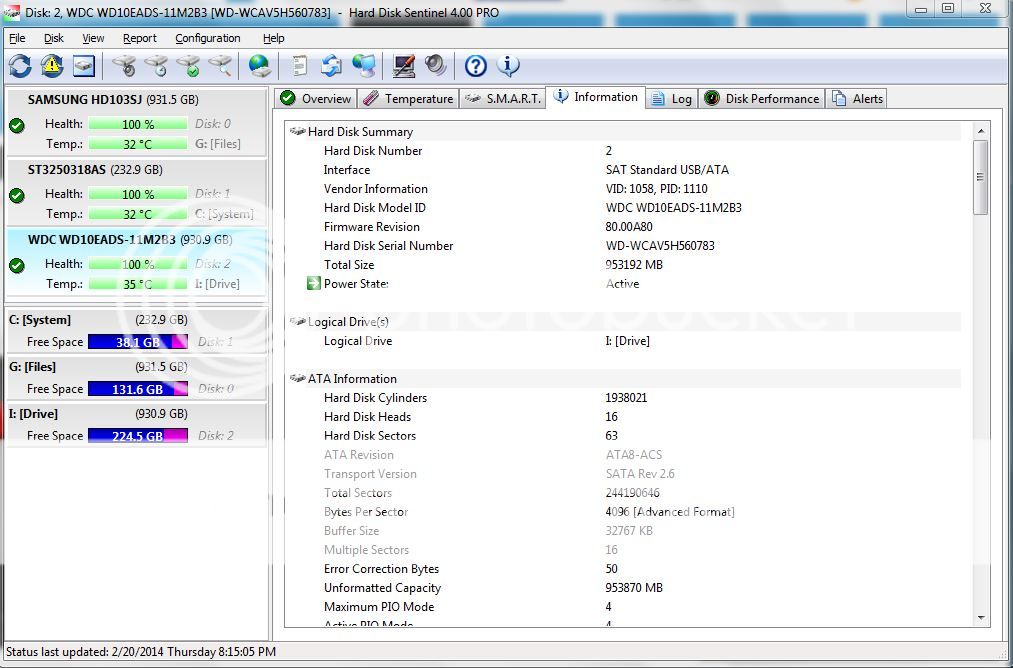
Task: Click the Refresh toolbar icon
Action: [x=20, y=66]
